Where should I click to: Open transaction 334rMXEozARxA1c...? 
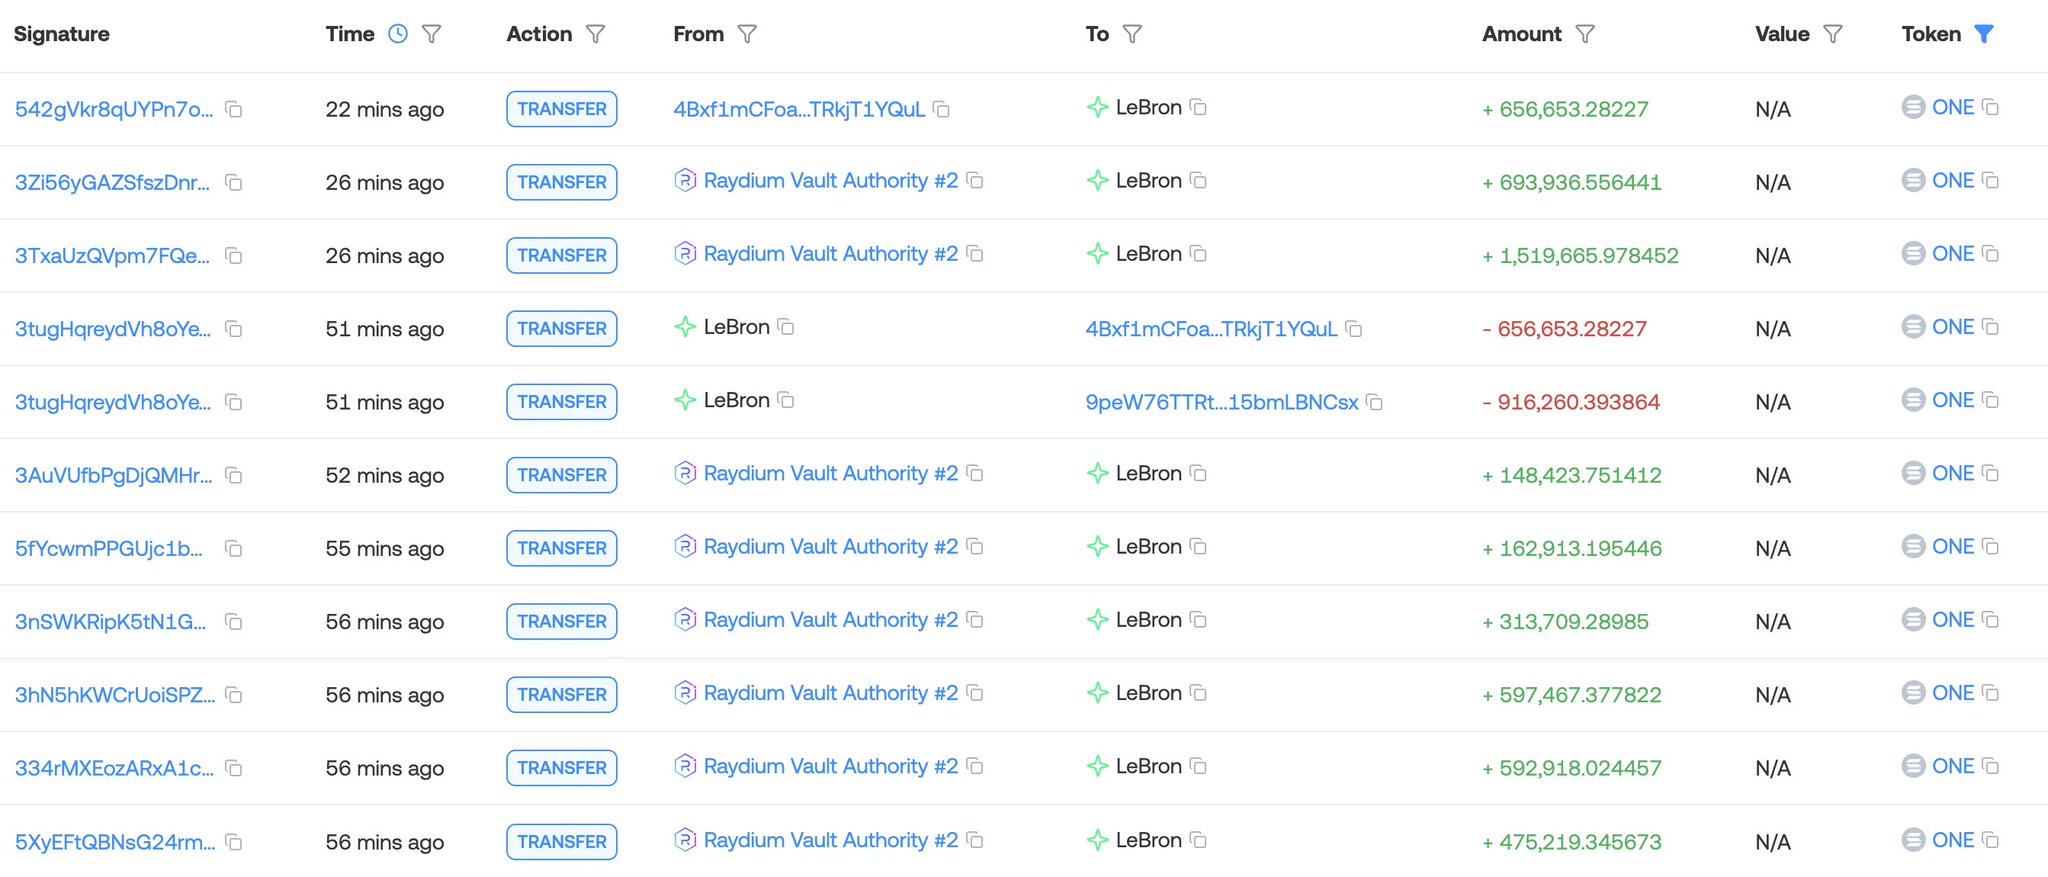click(114, 768)
